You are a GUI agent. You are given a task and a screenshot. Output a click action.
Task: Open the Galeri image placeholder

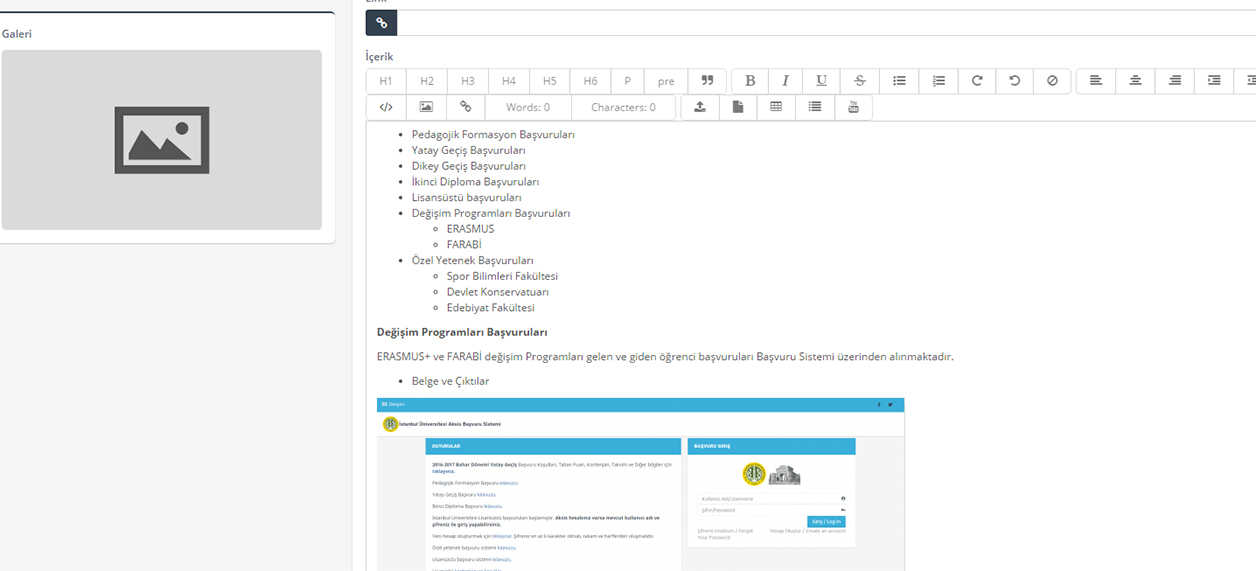point(162,140)
